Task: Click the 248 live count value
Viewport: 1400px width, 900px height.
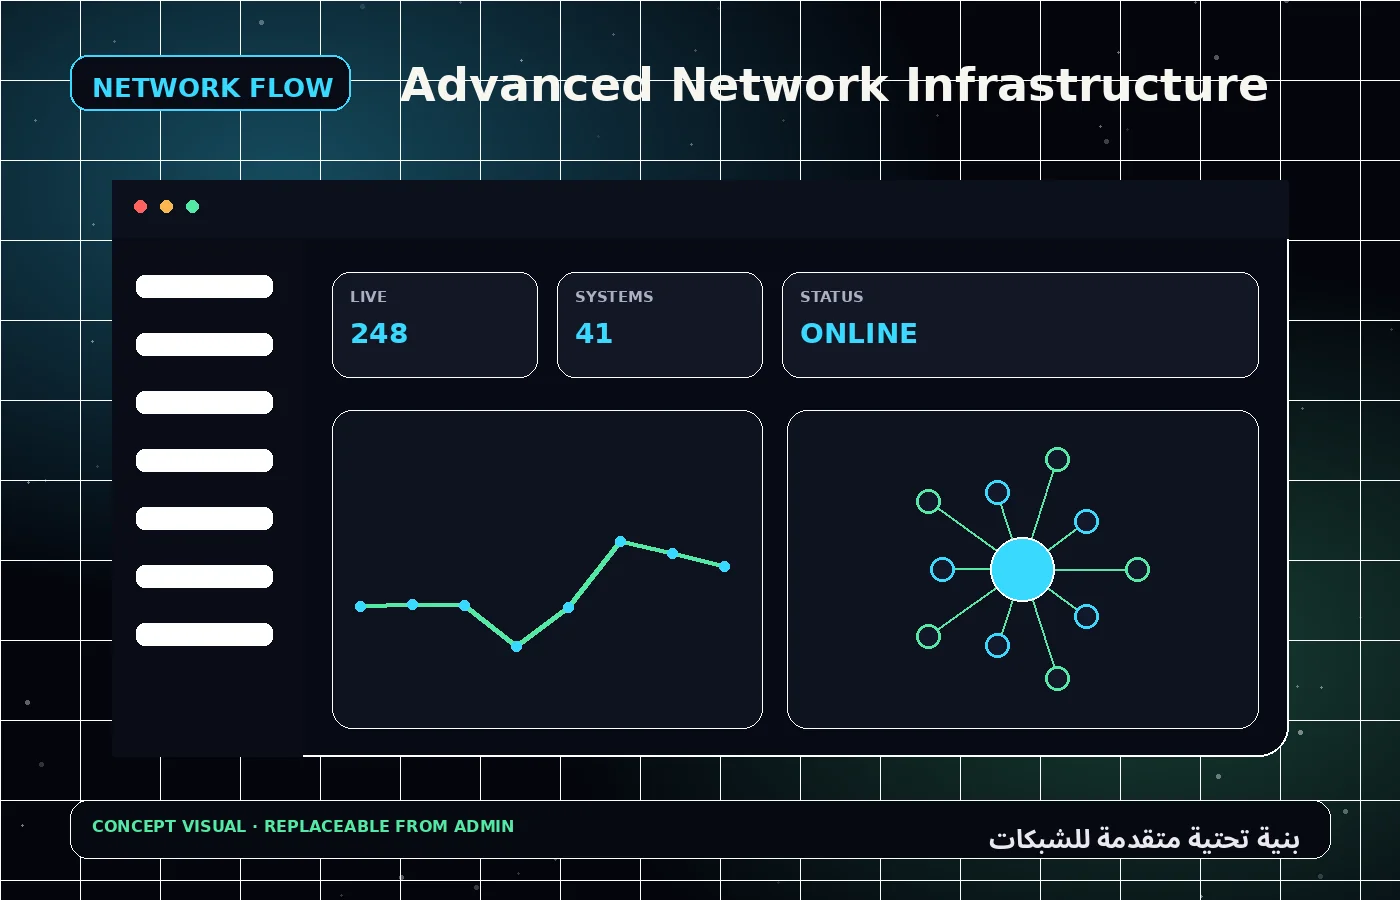Action: click(379, 333)
